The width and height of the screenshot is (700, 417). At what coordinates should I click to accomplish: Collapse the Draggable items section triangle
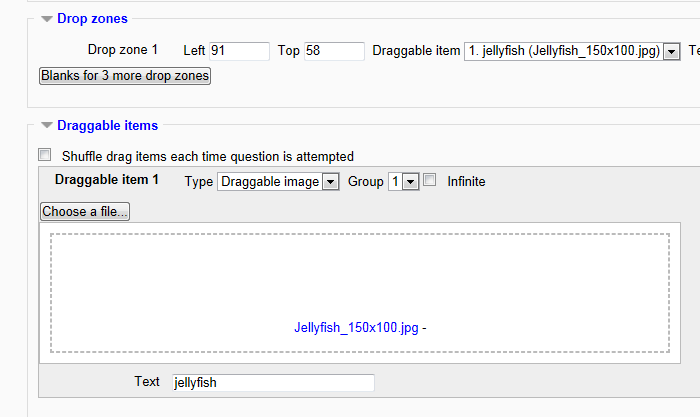pyautogui.click(x=47, y=125)
